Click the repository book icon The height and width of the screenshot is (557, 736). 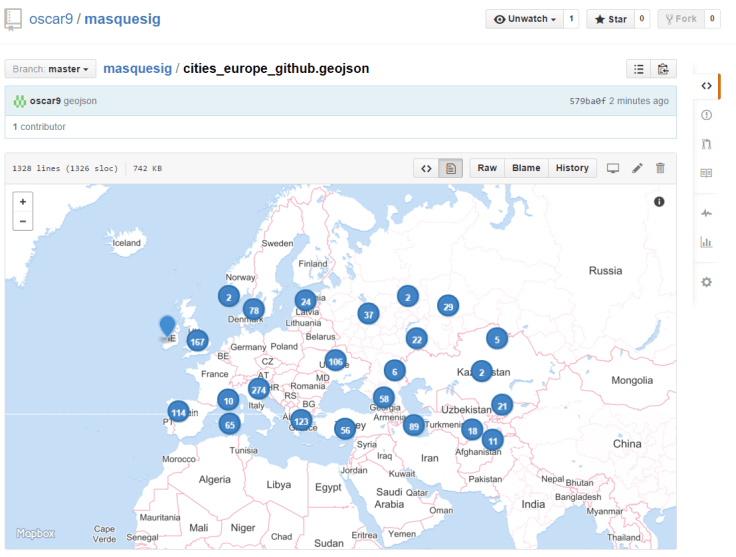click(x=13, y=19)
